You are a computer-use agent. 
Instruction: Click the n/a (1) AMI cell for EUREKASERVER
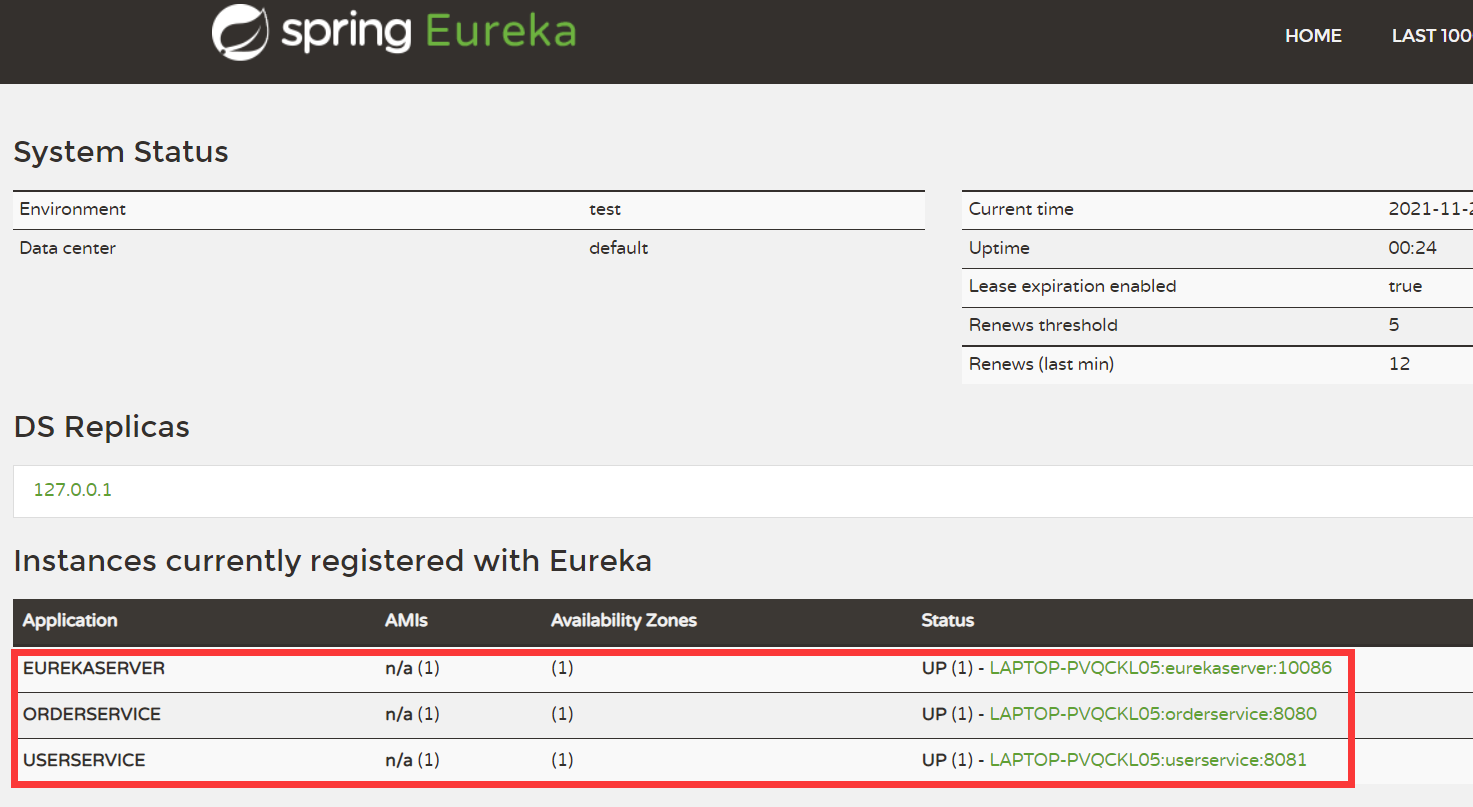click(x=412, y=668)
